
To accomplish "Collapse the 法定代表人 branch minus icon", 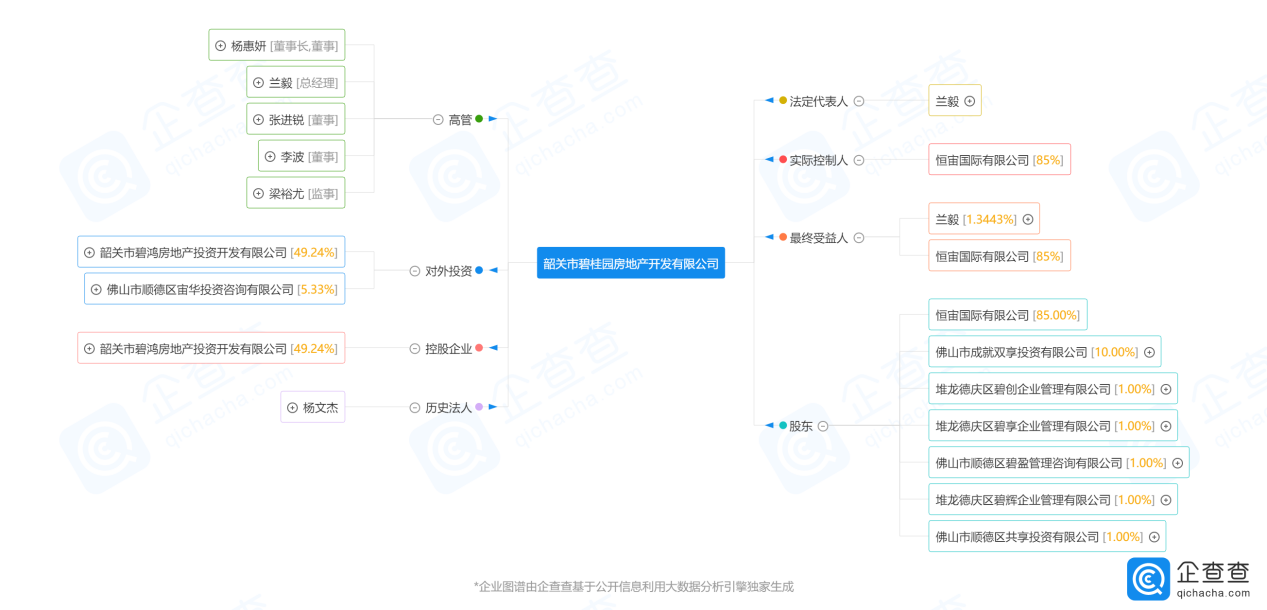I will (859, 102).
